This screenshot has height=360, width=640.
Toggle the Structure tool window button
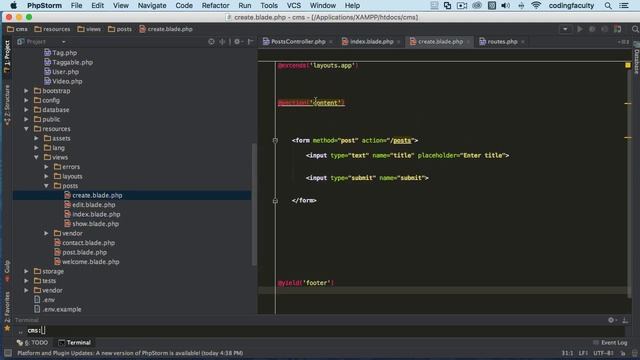[x=7, y=105]
